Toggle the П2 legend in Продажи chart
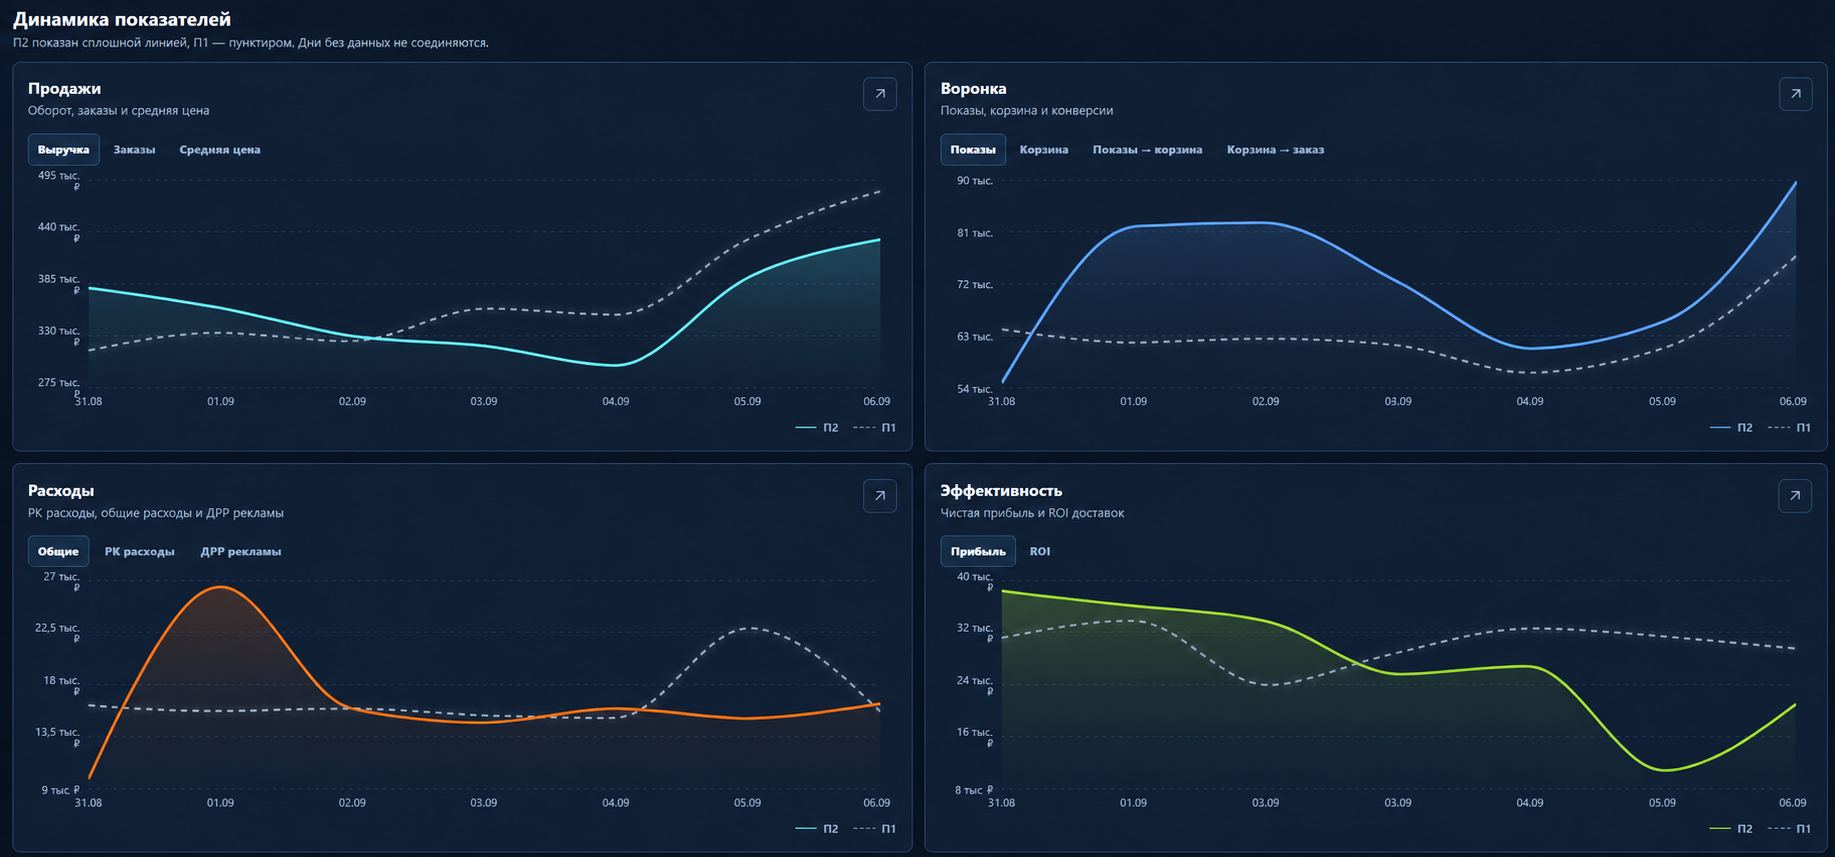This screenshot has width=1835, height=857. coord(817,427)
